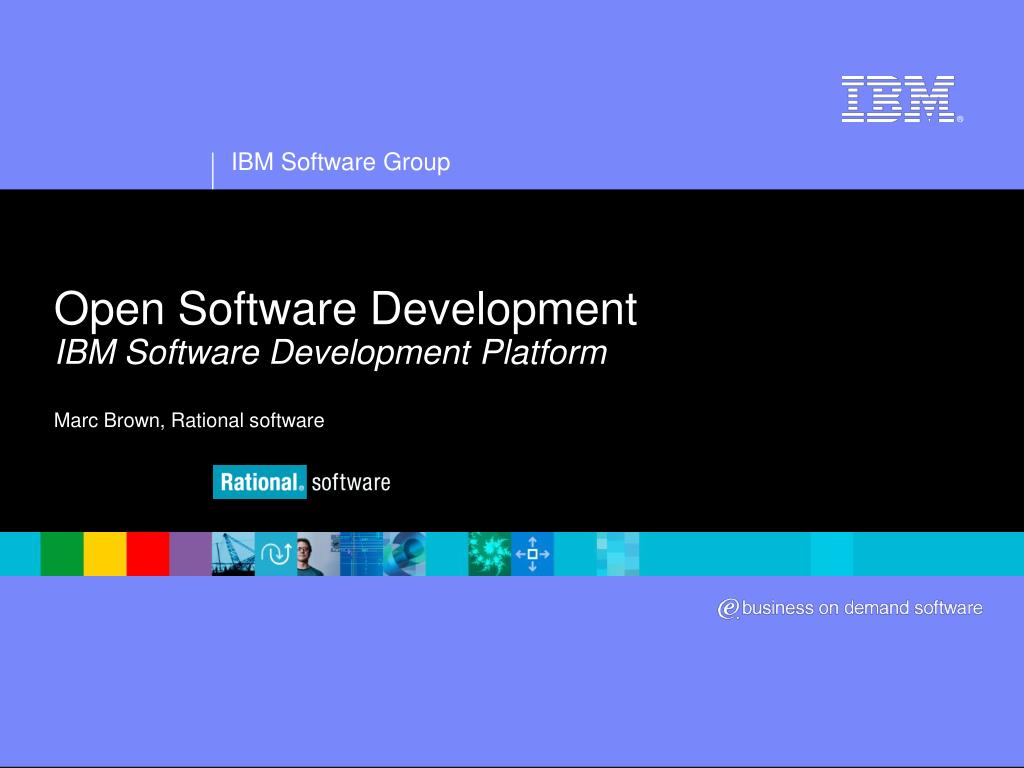The height and width of the screenshot is (768, 1024).
Task: Click the blue spiral shape tile
Action: (x=405, y=554)
